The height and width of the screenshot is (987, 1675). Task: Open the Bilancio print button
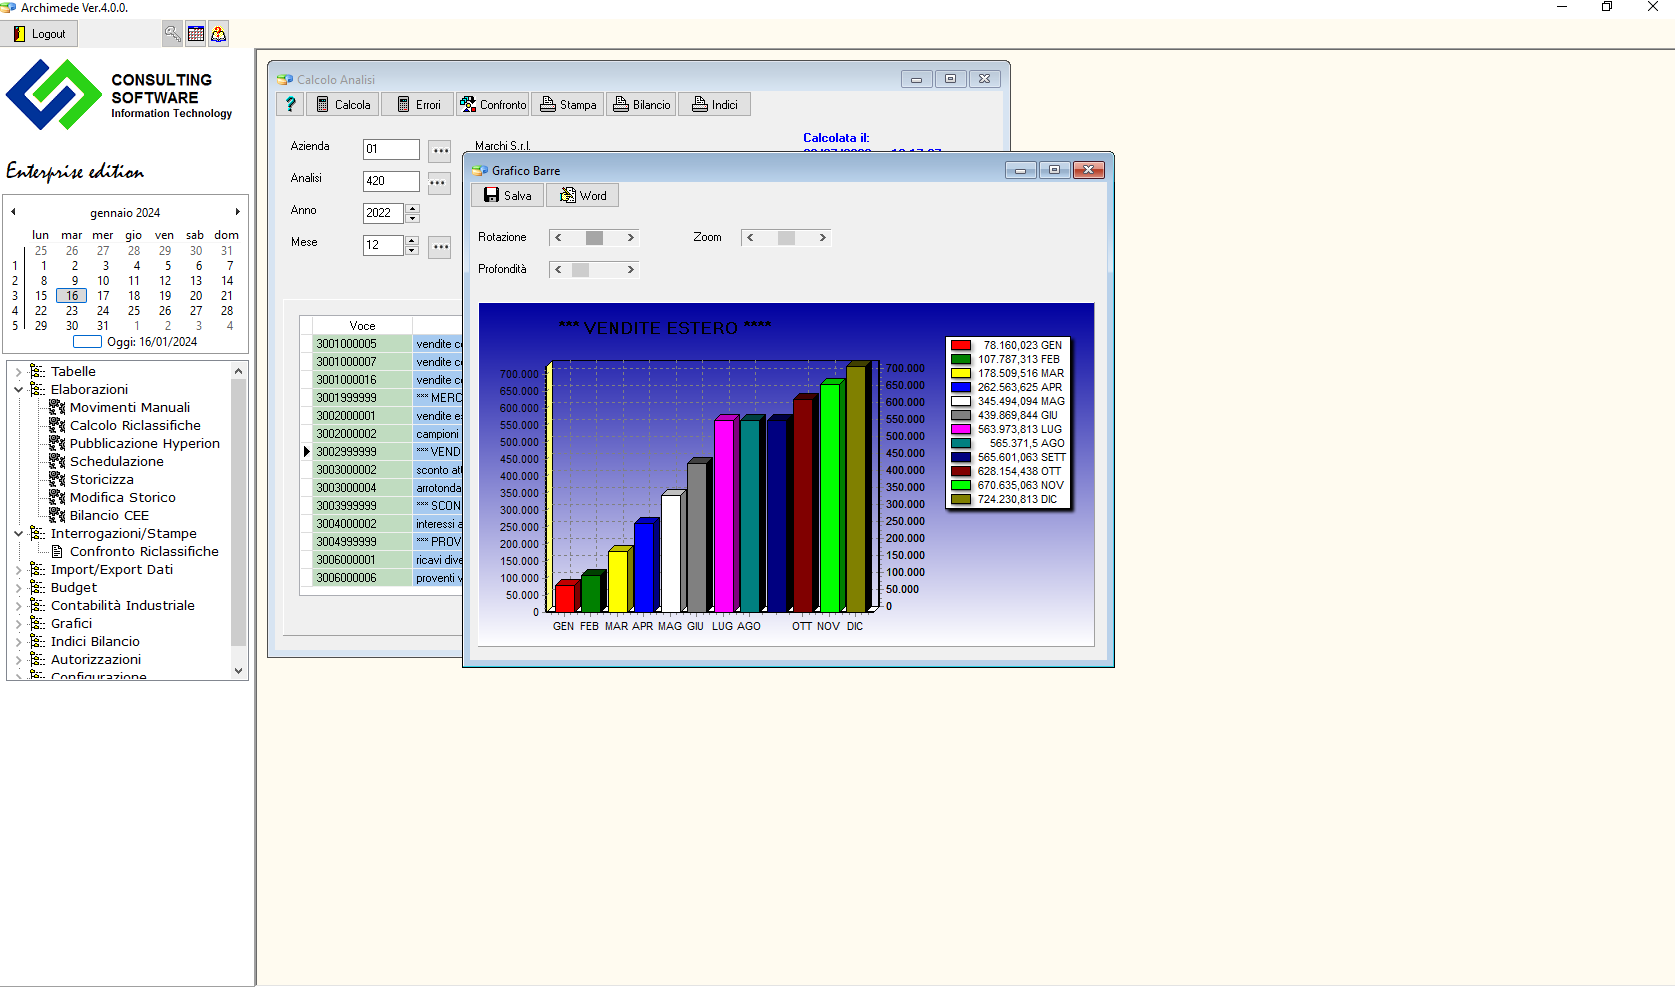tap(641, 104)
